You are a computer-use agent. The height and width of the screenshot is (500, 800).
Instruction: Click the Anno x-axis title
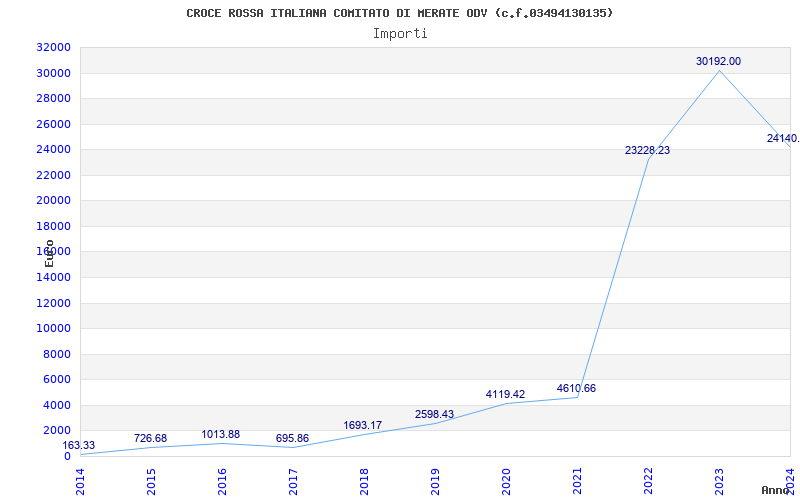(x=776, y=490)
